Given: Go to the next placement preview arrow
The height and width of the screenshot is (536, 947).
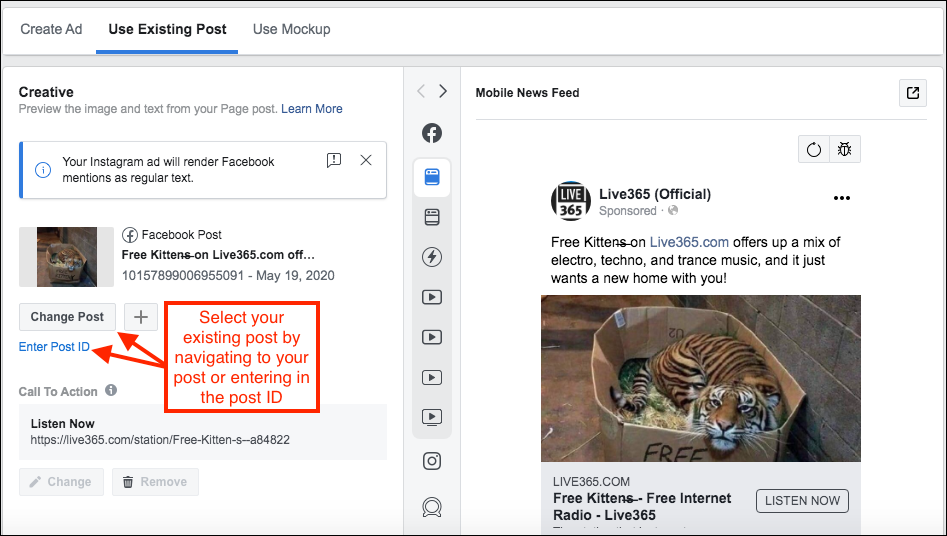Looking at the screenshot, I should [x=443, y=91].
